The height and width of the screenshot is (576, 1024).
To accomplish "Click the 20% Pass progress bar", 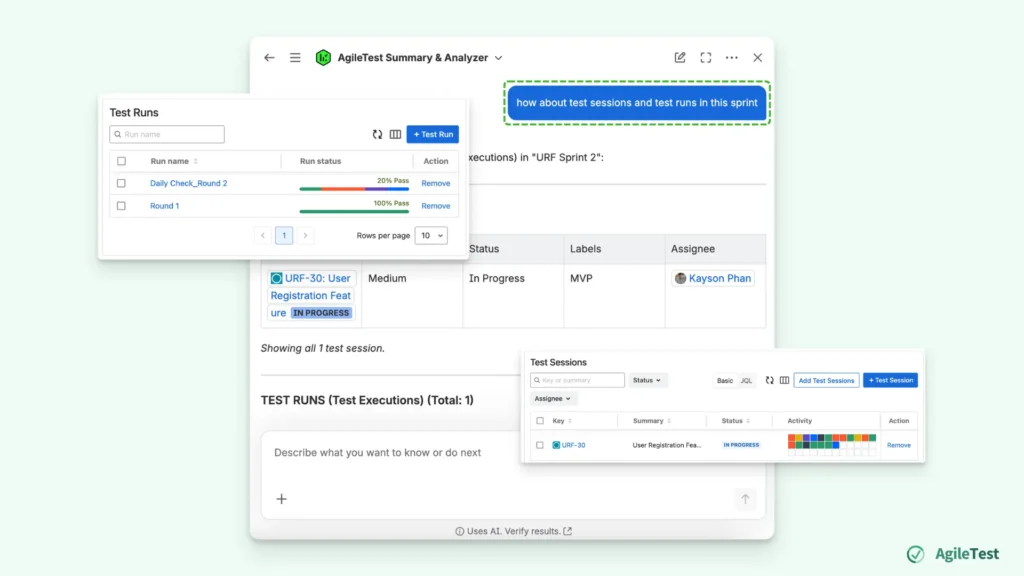I will (x=354, y=189).
